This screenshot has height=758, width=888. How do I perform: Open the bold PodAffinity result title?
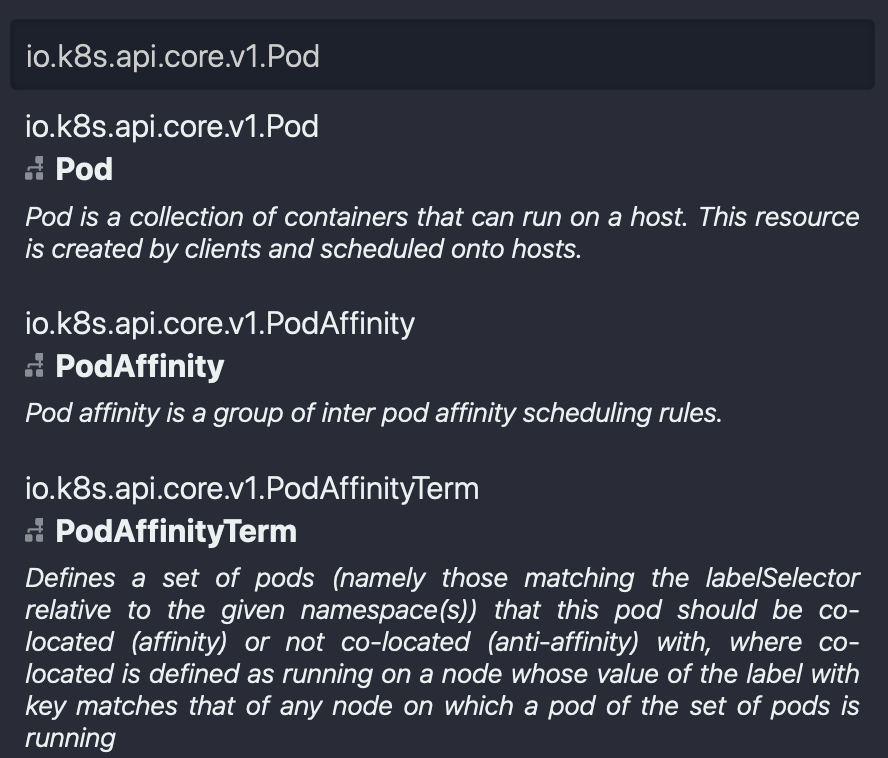tap(140, 366)
